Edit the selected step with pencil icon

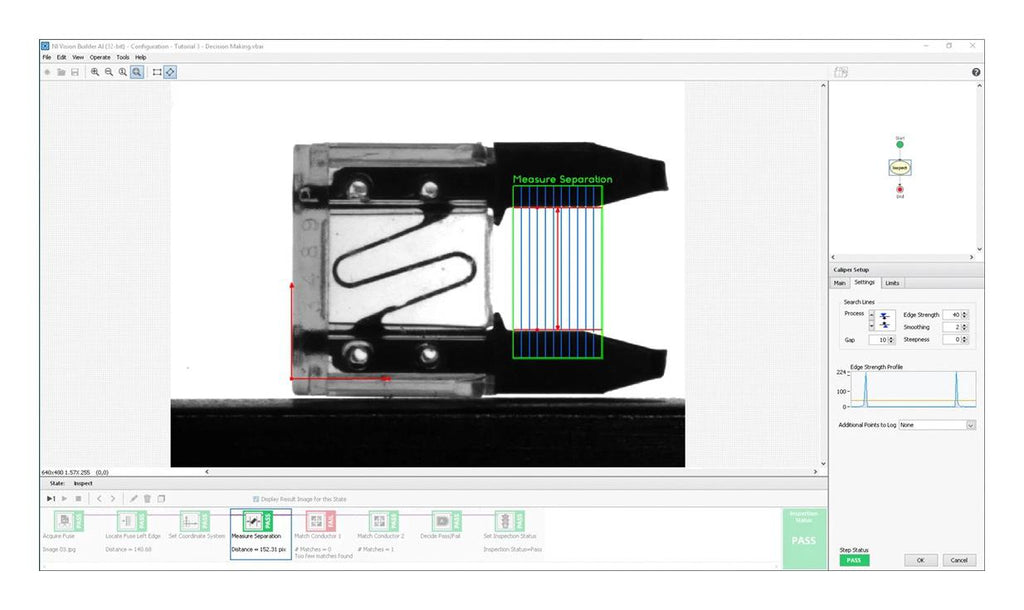[x=133, y=499]
